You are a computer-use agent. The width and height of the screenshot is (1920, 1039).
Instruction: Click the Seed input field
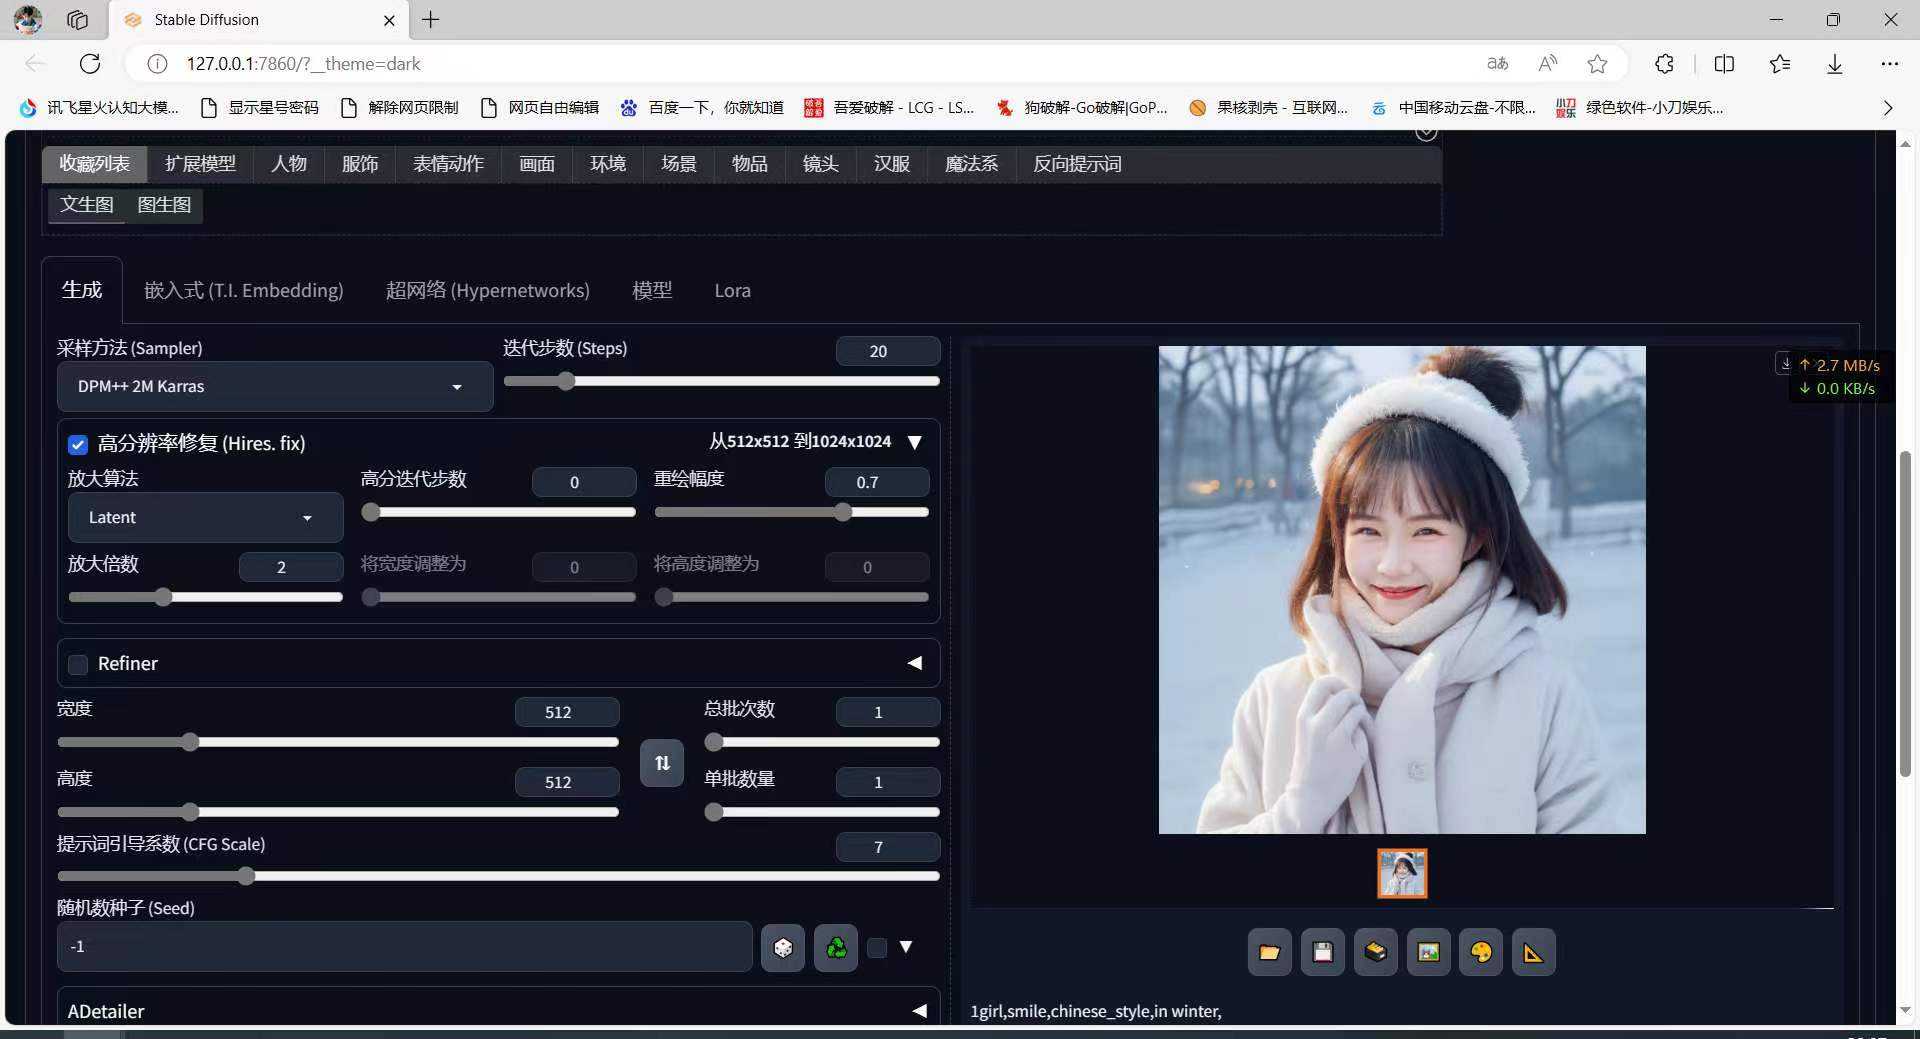(x=404, y=947)
